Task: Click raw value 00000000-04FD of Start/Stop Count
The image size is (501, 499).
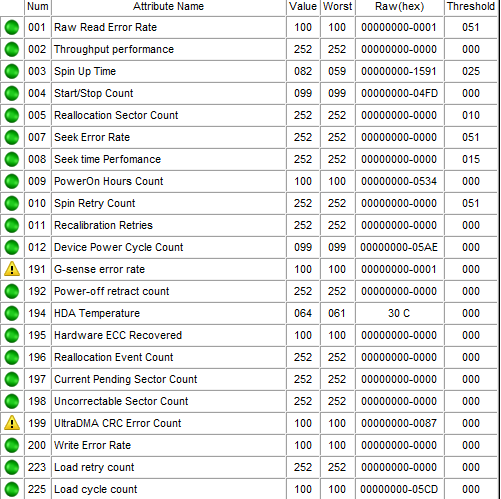Action: pyautogui.click(x=399, y=93)
